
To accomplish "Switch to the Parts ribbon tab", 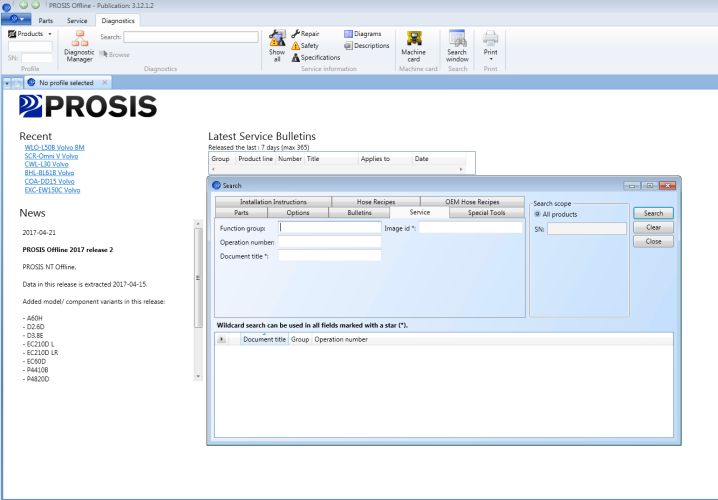I will (x=46, y=21).
